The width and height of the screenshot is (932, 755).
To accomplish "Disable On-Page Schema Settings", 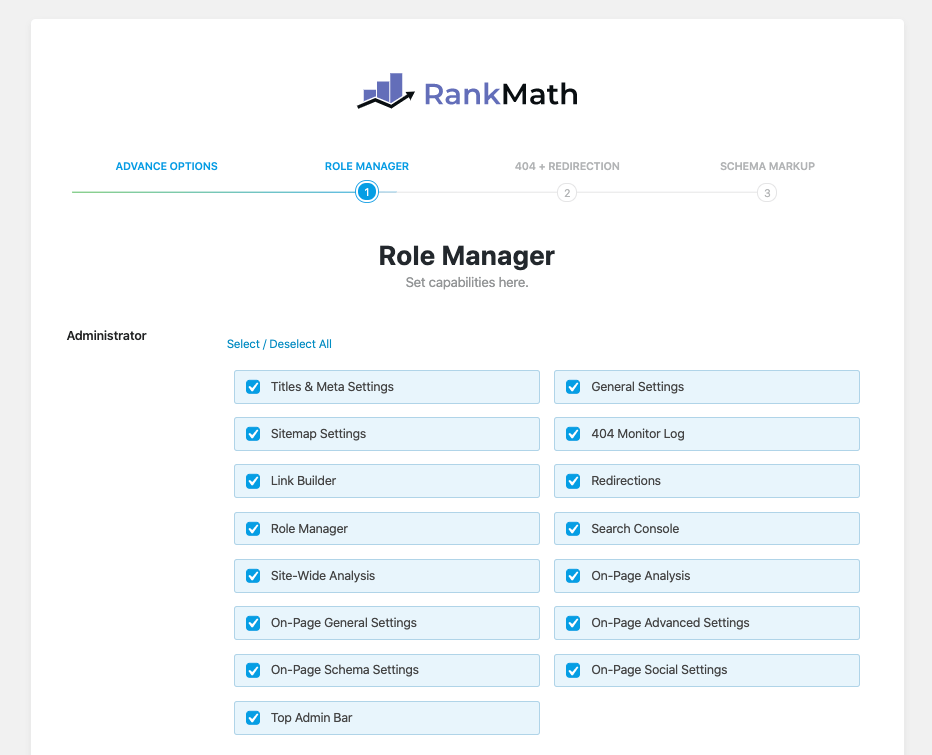I will (253, 671).
